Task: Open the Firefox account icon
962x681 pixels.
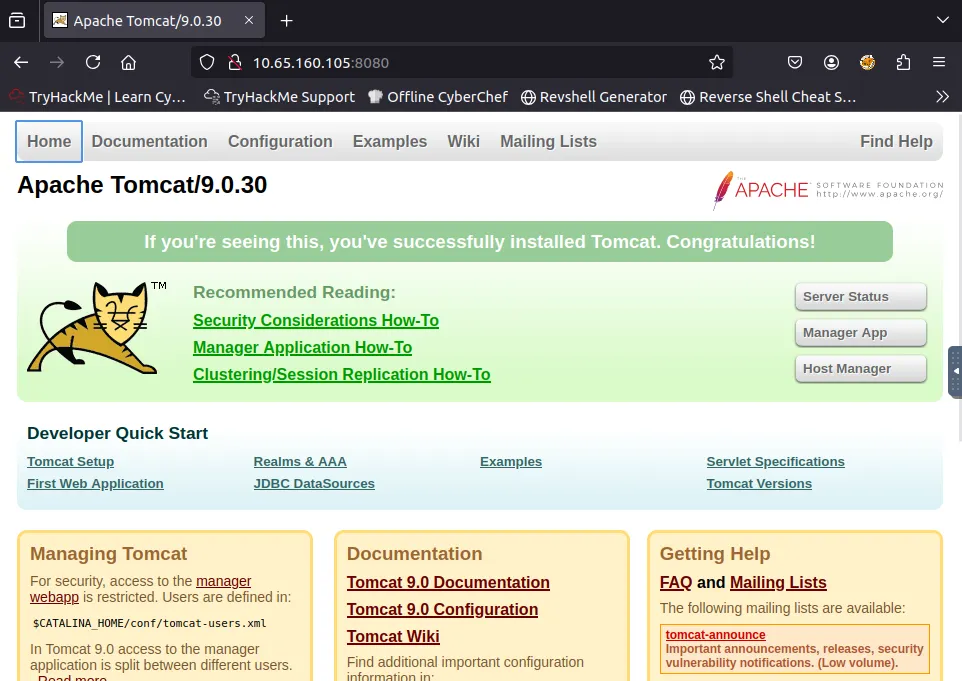Action: (831, 62)
